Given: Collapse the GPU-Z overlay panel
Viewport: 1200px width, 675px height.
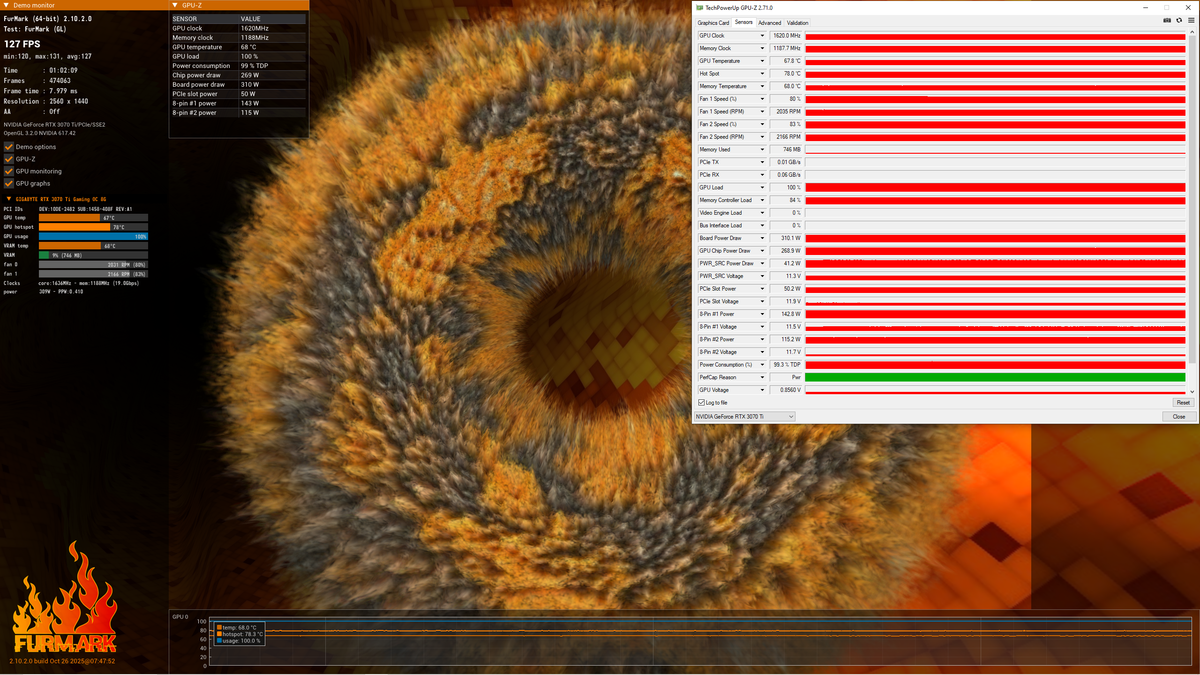Looking at the screenshot, I should [175, 5].
